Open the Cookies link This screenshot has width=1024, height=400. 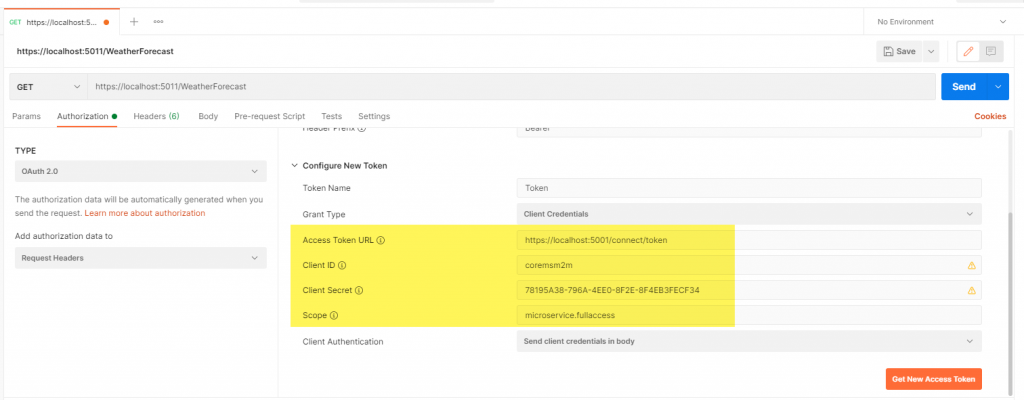point(990,116)
